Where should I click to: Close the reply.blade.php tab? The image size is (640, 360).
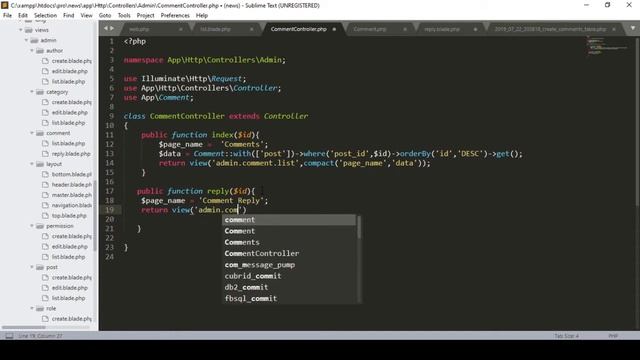click(475, 29)
